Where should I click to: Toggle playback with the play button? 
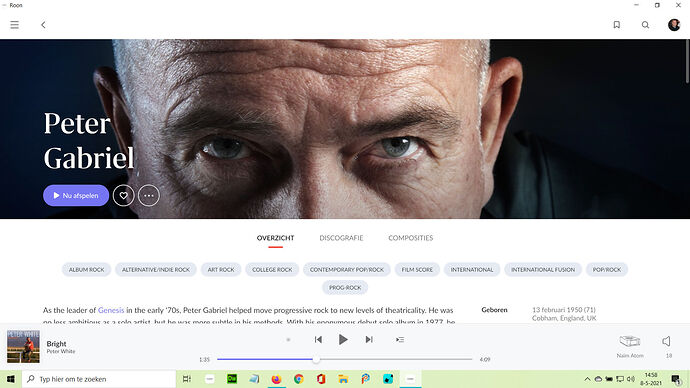343,339
